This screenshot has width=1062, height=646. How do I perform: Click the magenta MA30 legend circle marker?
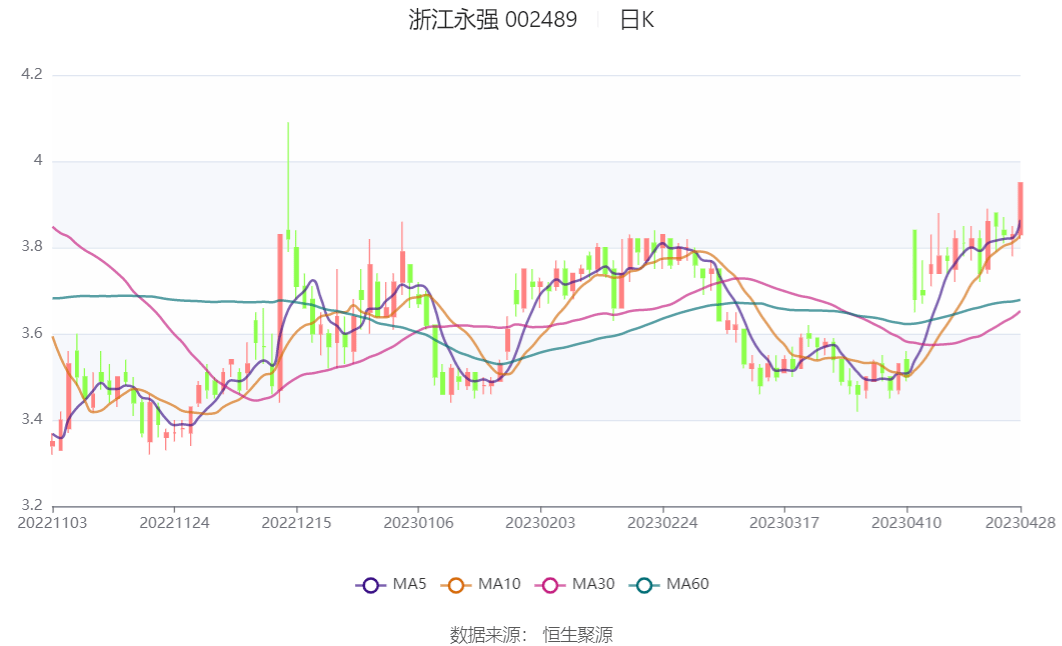[551, 585]
